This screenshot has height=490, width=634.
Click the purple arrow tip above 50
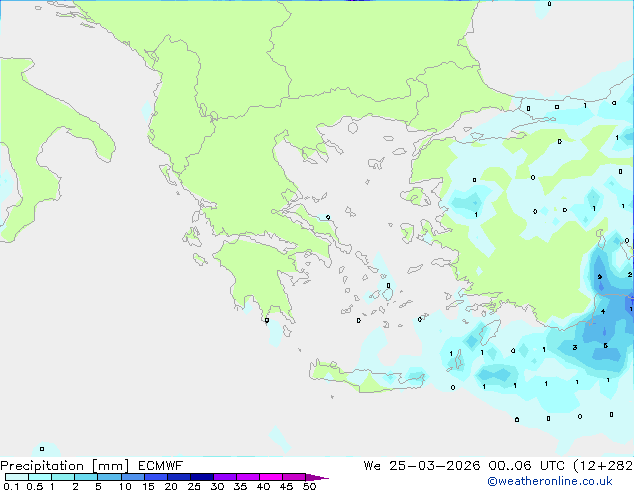pyautogui.click(x=317, y=477)
